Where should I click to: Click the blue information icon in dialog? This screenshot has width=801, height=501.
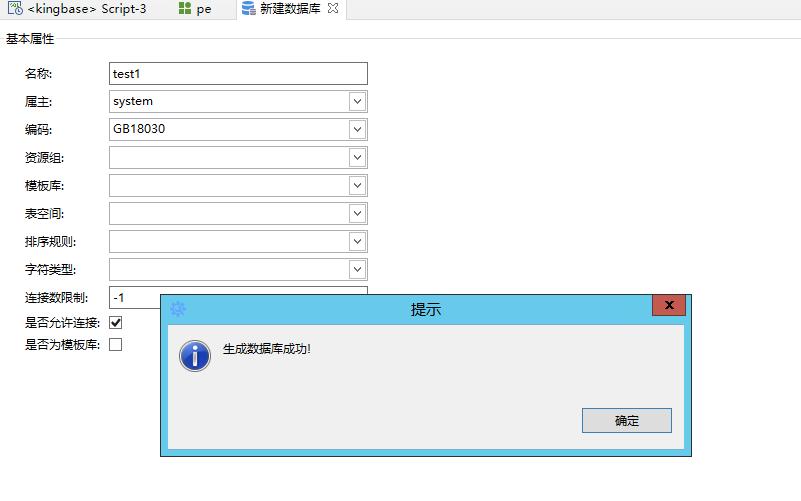coord(194,355)
